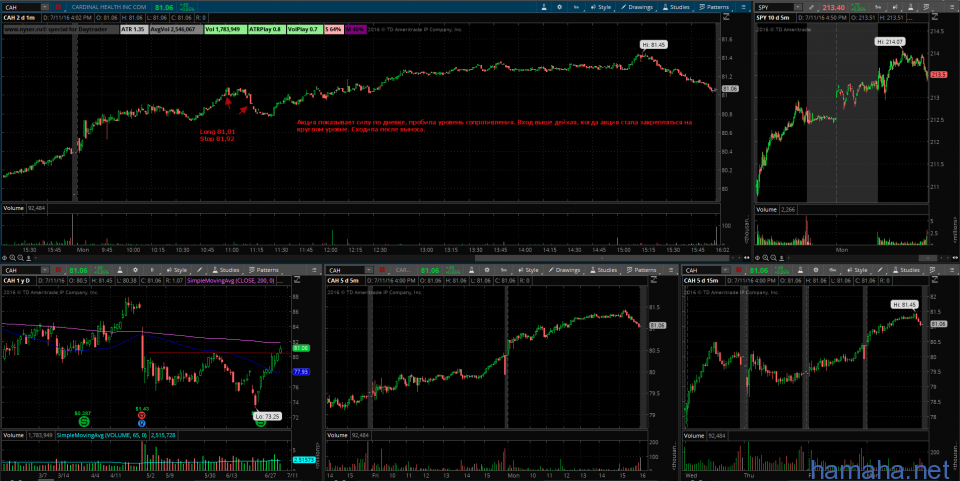Screen dimensions: 960x481
Task: Click the CAH 2 d 1m timeframe label
Action: point(20,18)
